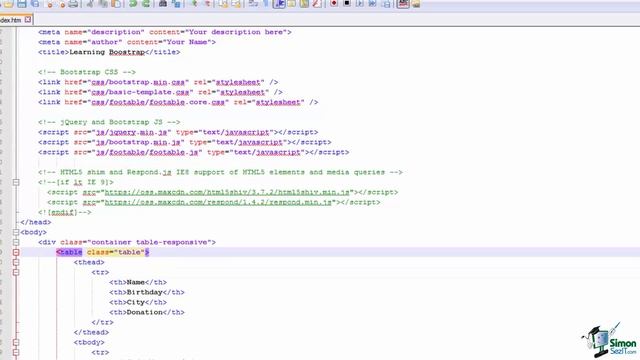Start macro recording with the red dot

pos(334,3)
